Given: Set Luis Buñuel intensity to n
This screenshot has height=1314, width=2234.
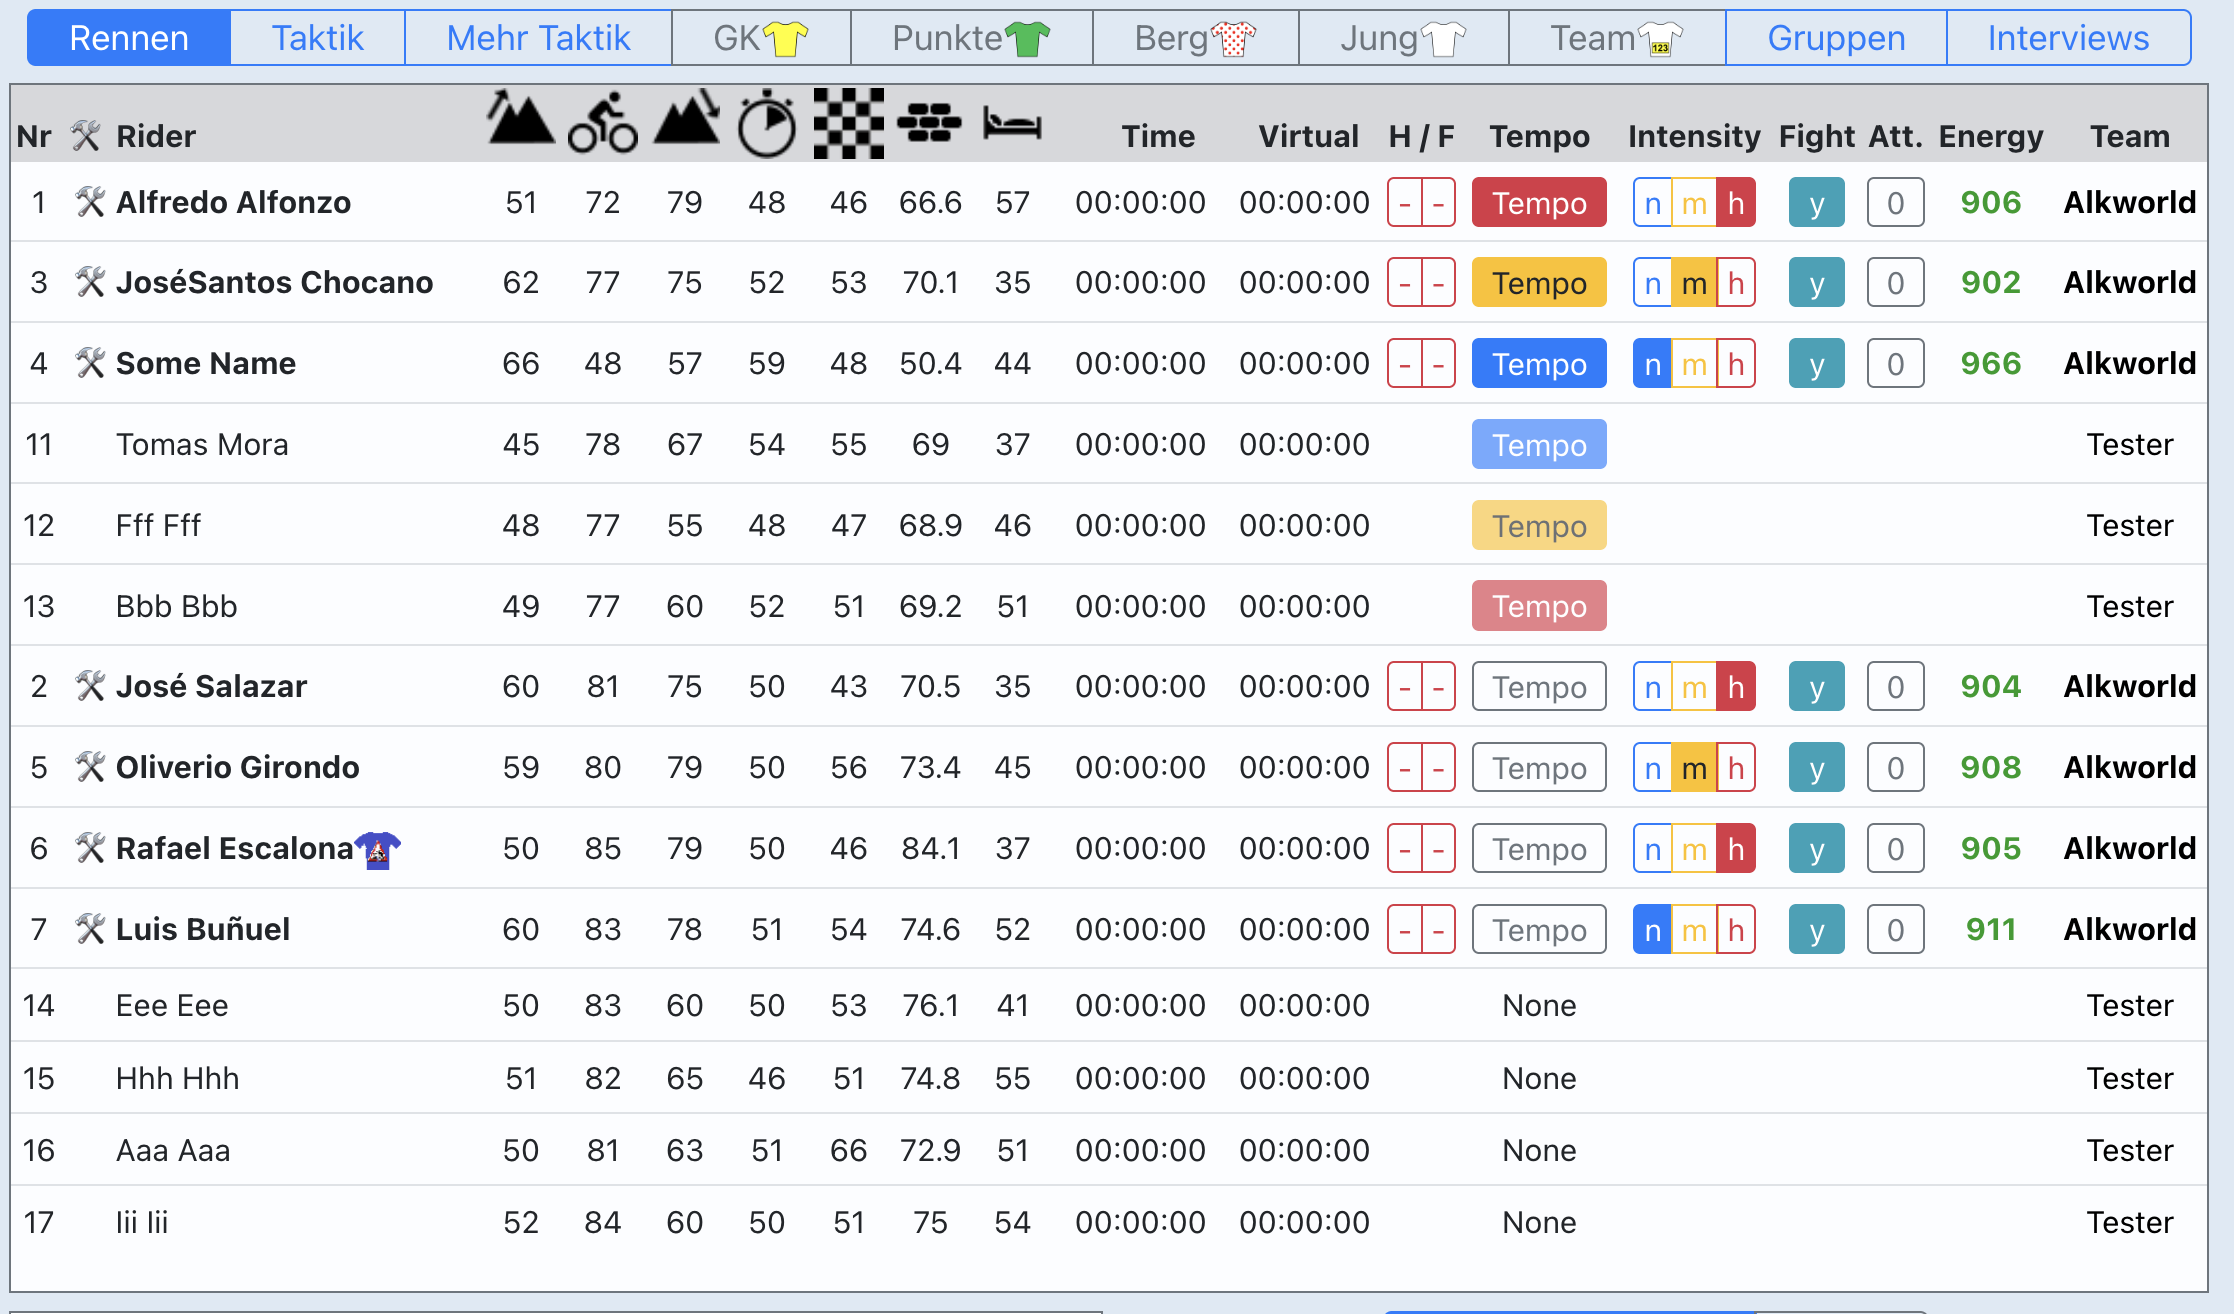Looking at the screenshot, I should click(1653, 930).
